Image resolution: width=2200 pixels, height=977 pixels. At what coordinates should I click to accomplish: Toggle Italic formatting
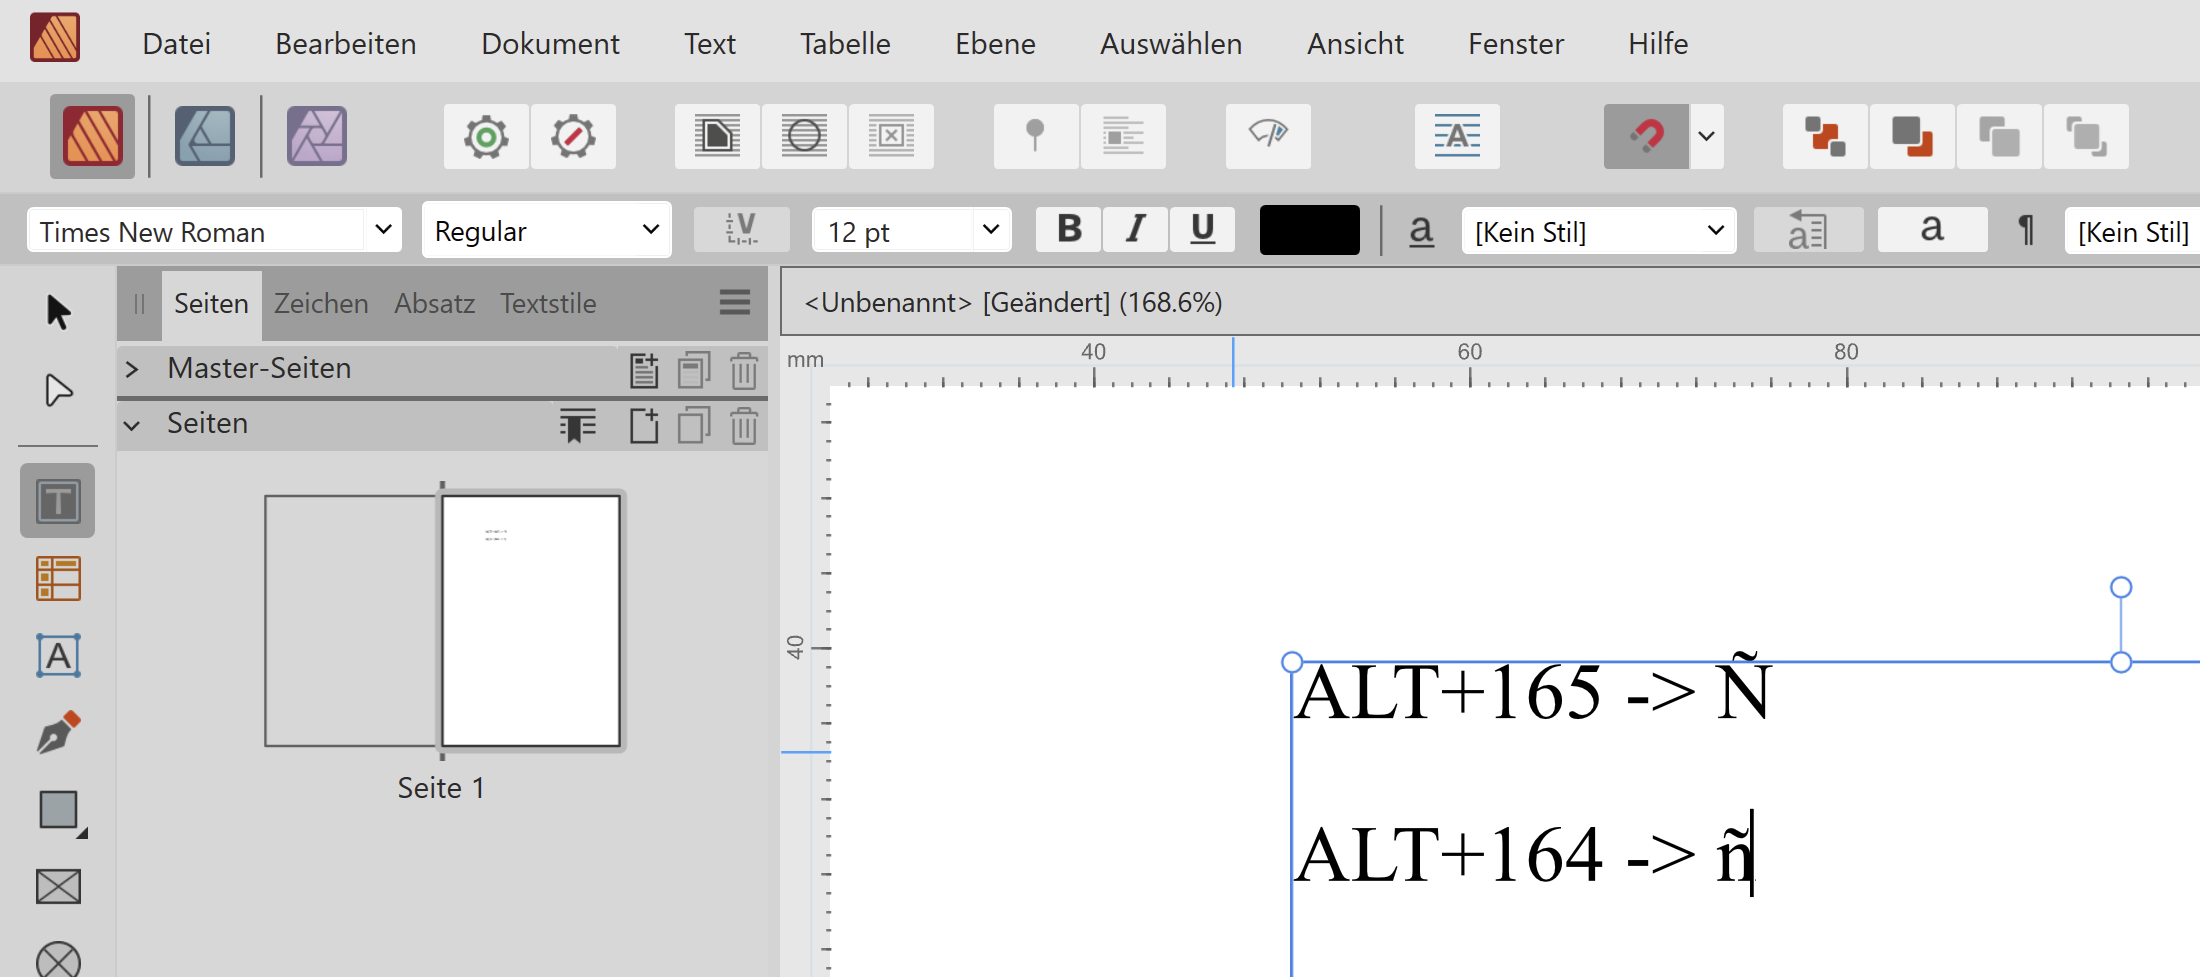pyautogui.click(x=1135, y=230)
